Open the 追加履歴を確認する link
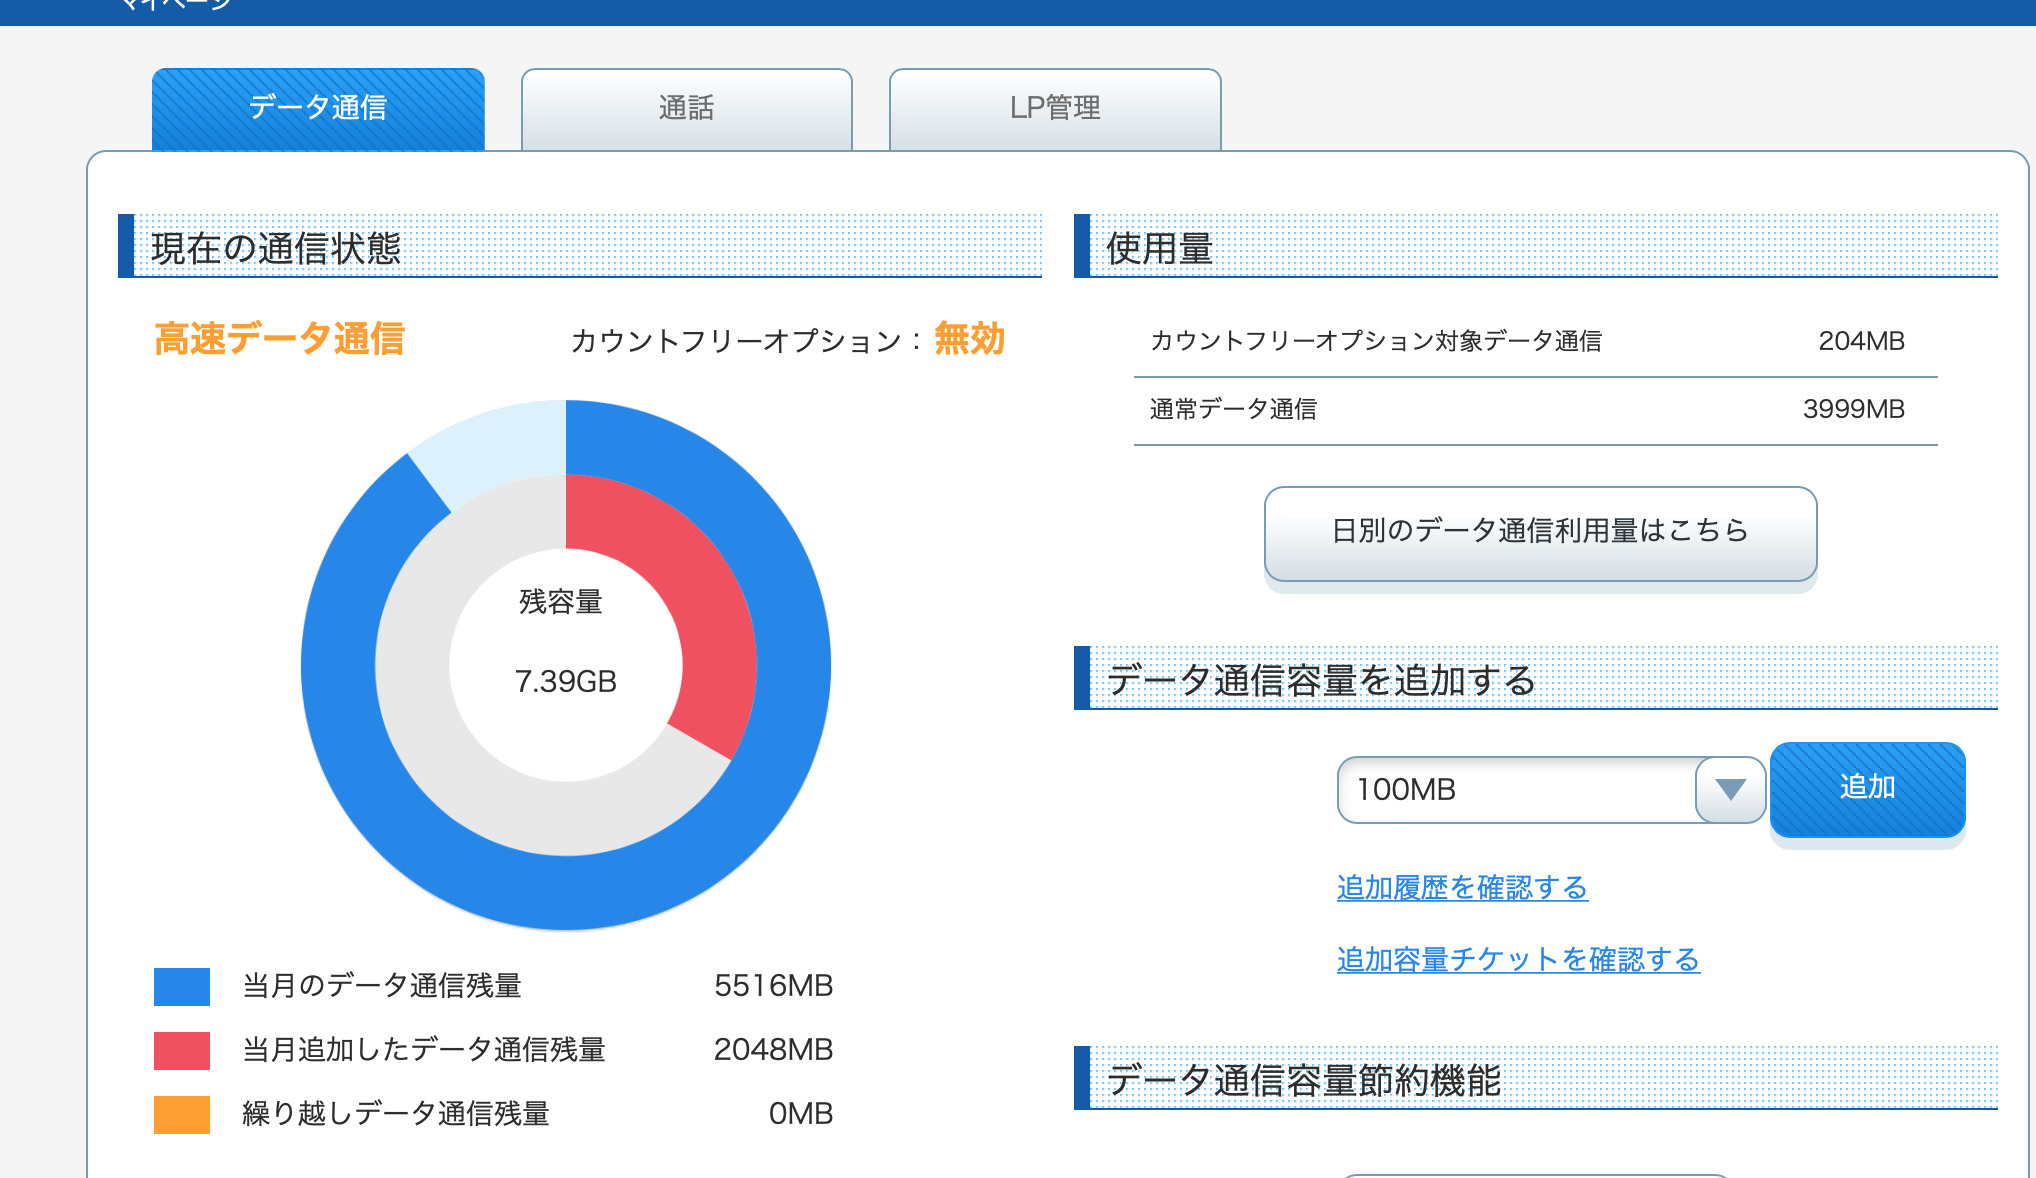2036x1178 pixels. click(1462, 887)
